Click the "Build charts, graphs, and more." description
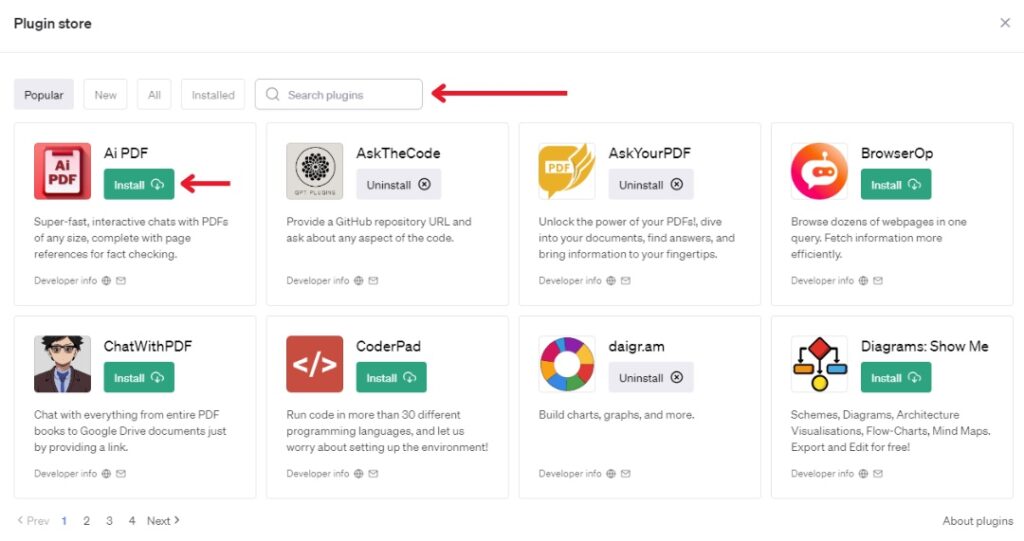Screen dimensions: 1024x541 616,415
